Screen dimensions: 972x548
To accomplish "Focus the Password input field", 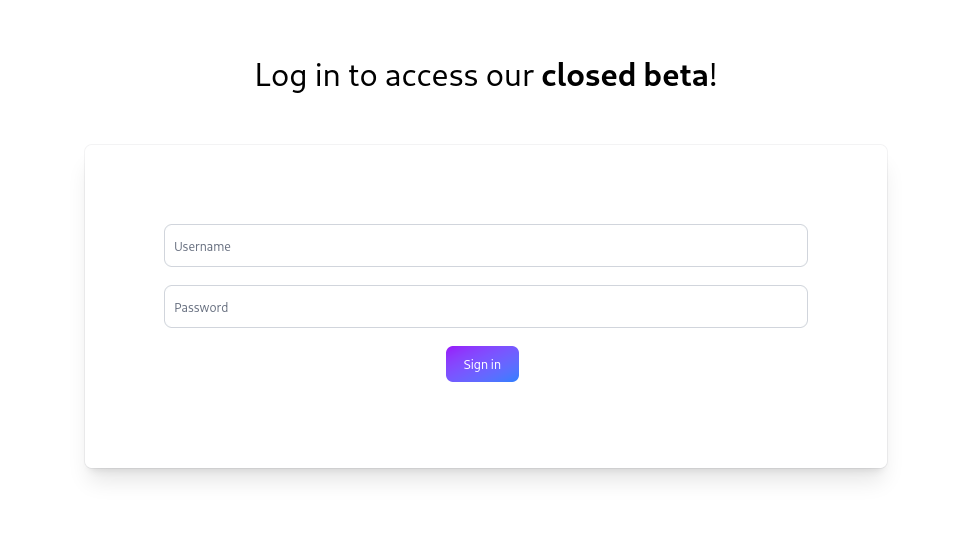I will point(485,307).
